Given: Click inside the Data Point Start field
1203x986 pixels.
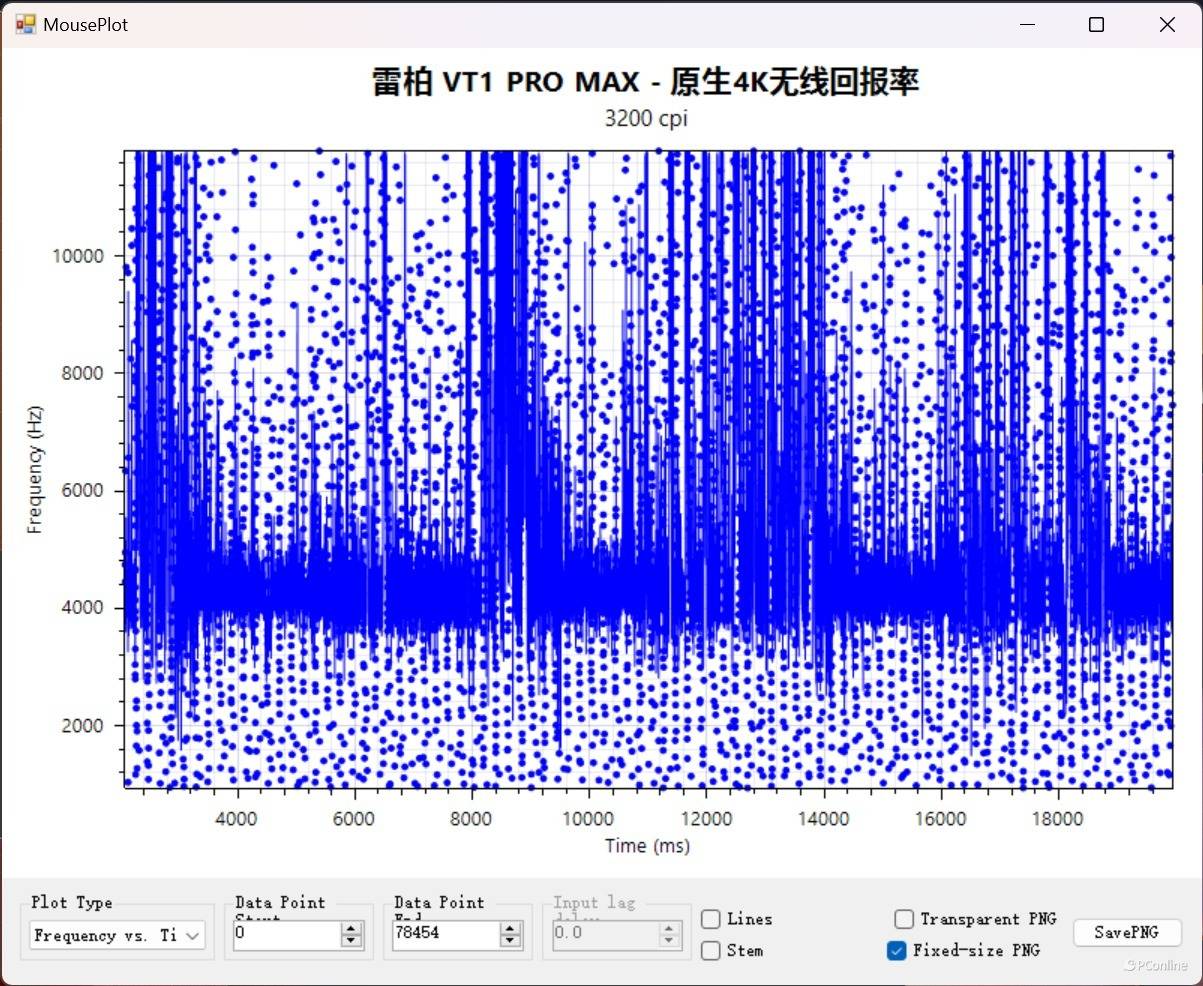Looking at the screenshot, I should point(290,935).
